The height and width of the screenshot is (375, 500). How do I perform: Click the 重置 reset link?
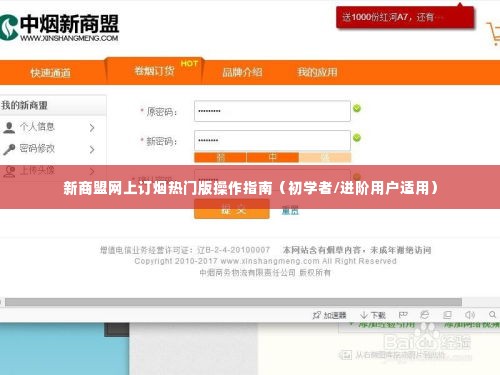coord(290,210)
